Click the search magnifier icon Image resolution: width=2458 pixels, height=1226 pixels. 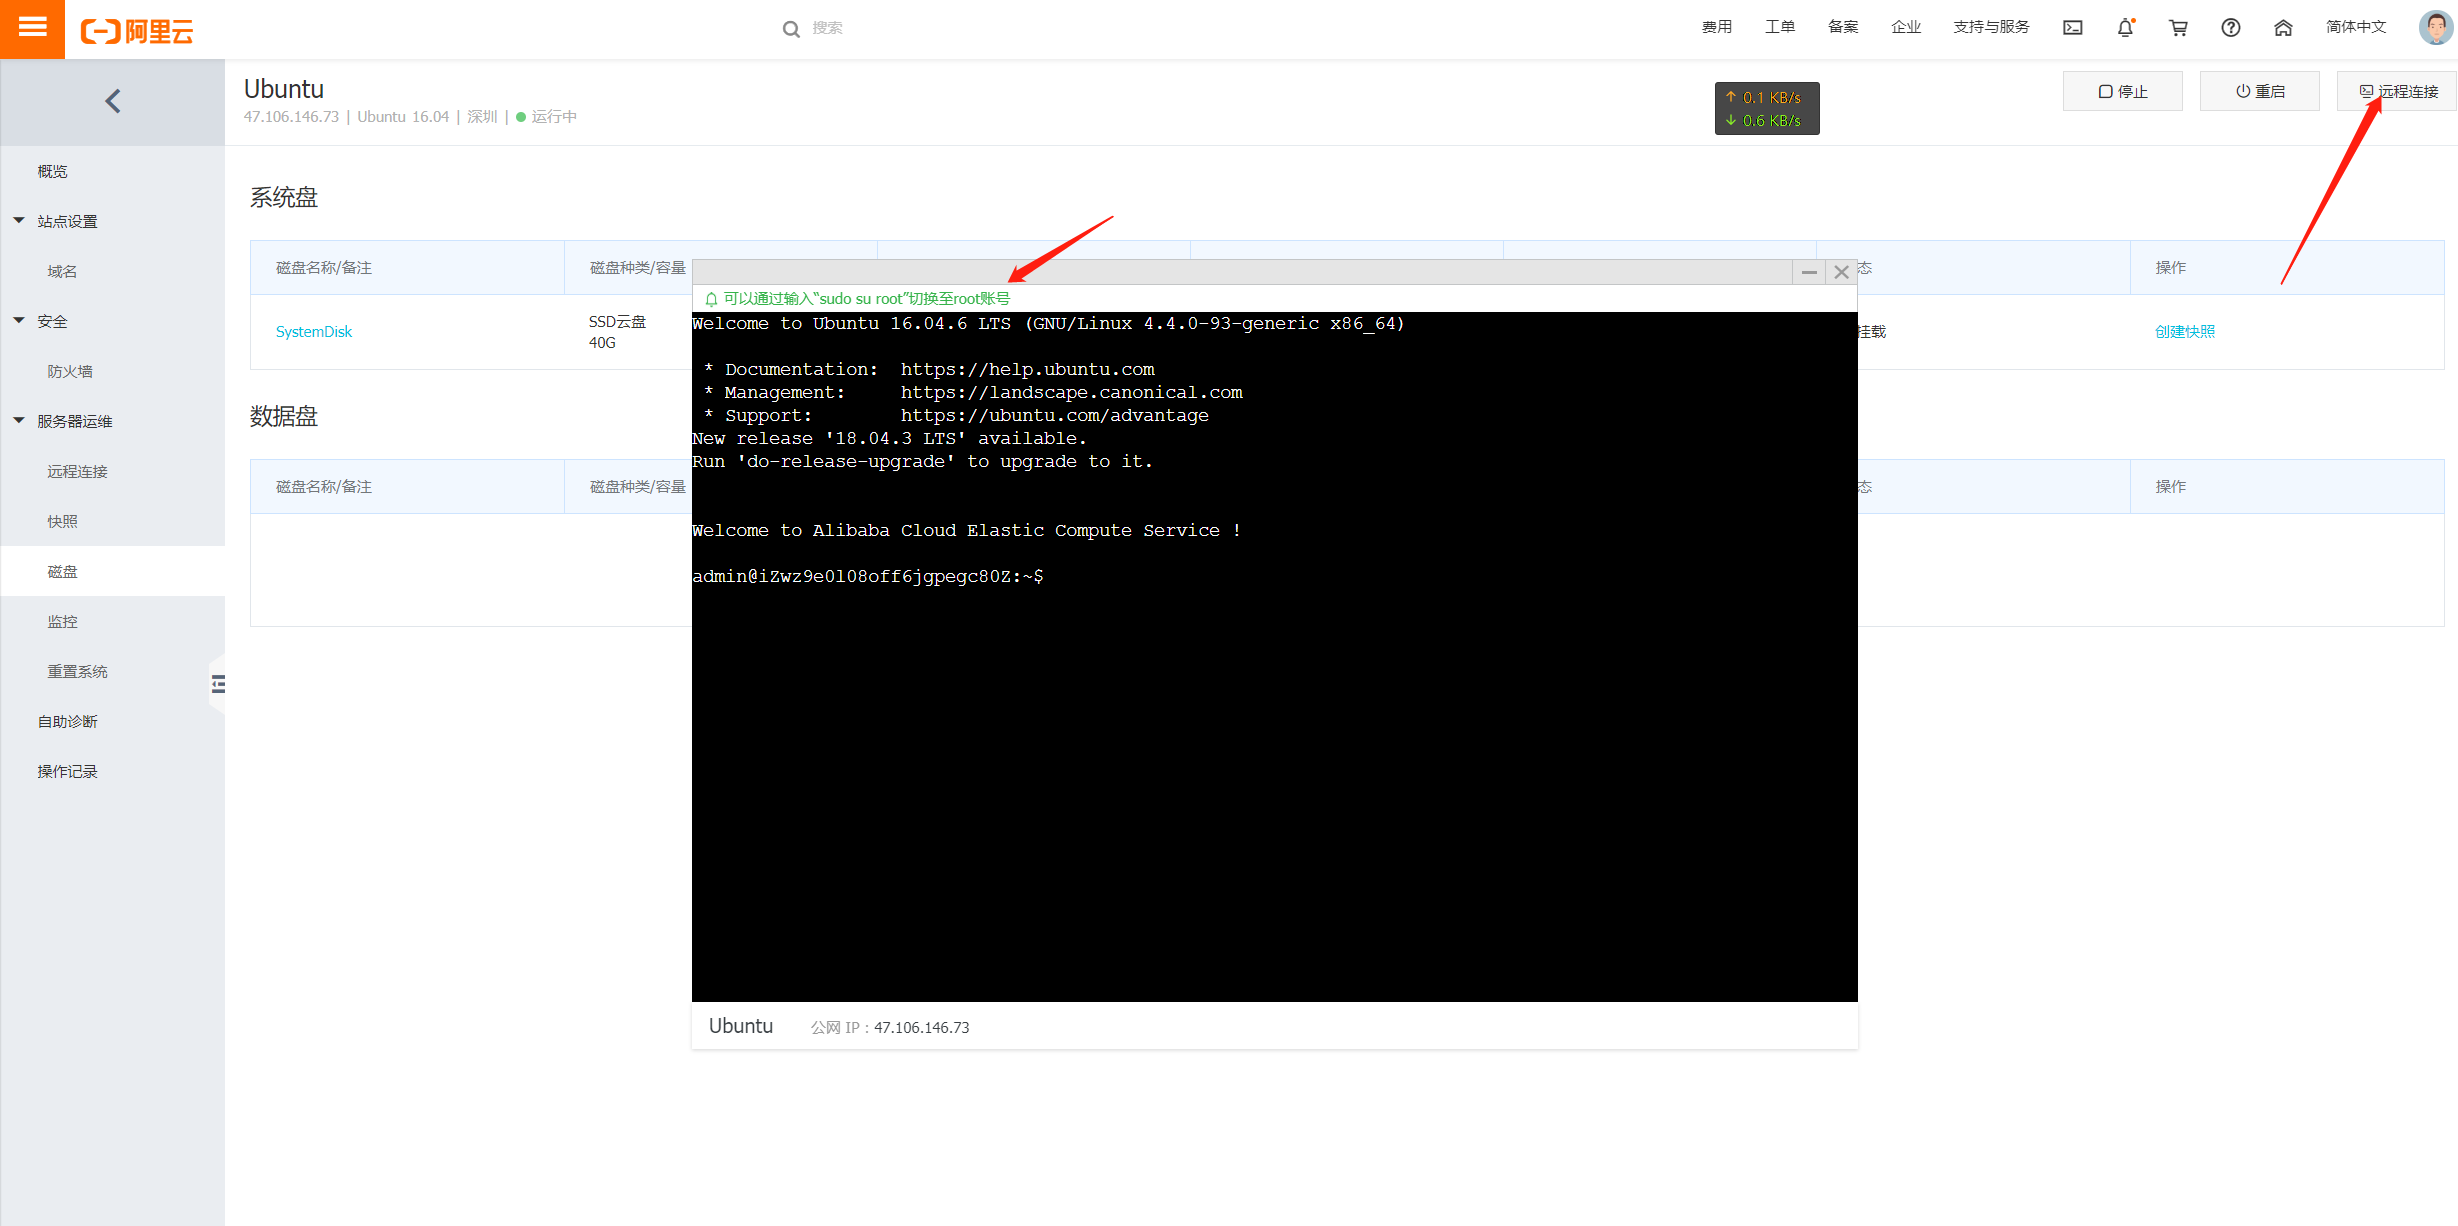click(791, 29)
